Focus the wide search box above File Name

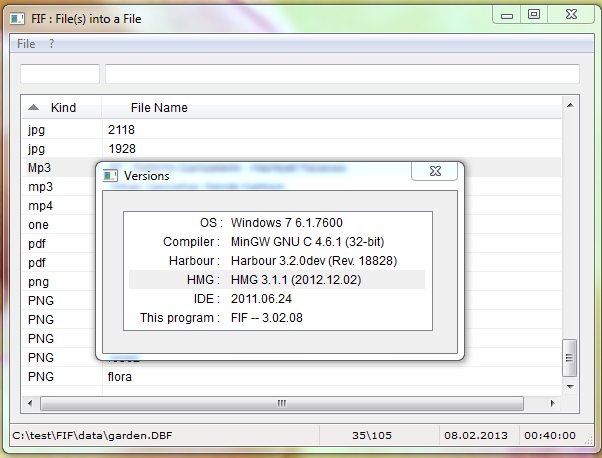[342, 74]
